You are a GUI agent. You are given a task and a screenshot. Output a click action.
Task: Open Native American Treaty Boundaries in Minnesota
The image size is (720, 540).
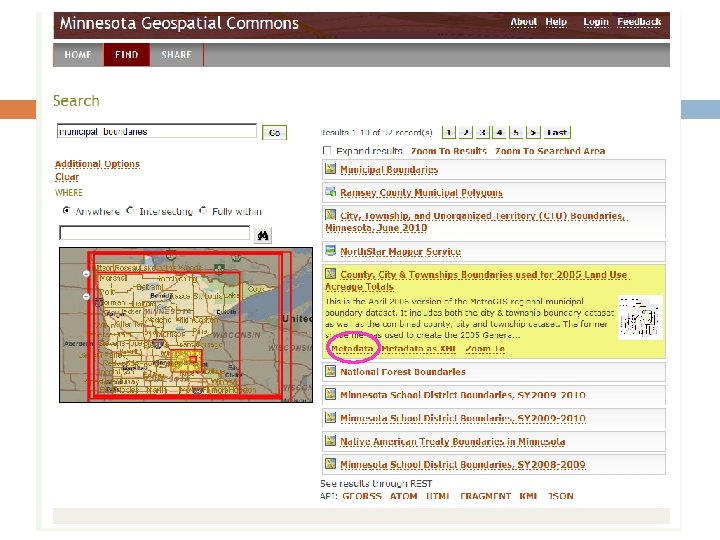[x=452, y=441]
